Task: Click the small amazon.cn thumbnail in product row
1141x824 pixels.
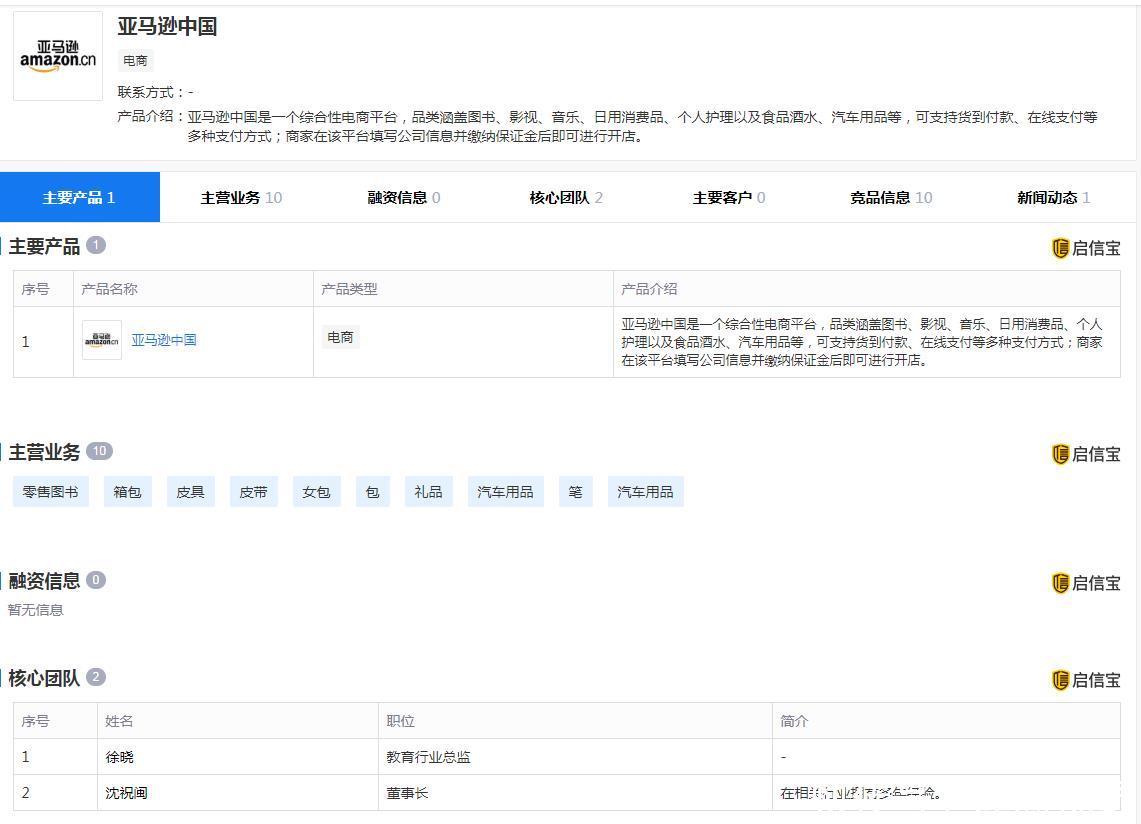Action: 102,340
